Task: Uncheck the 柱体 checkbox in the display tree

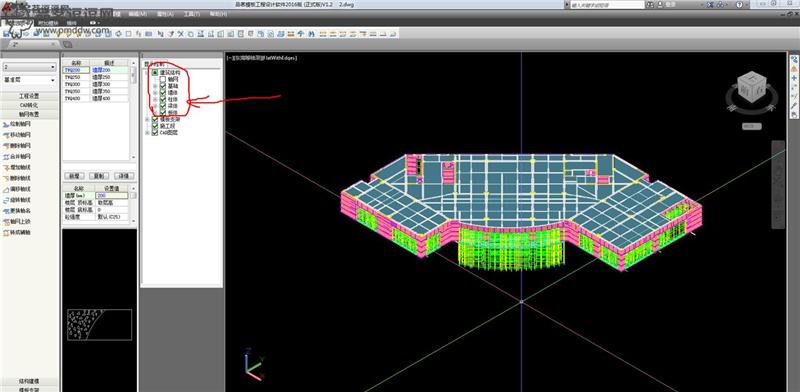Action: coord(163,99)
